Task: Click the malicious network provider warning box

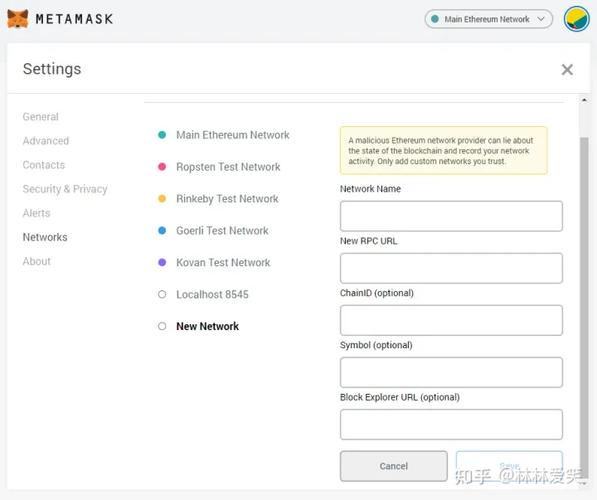Action: point(444,150)
